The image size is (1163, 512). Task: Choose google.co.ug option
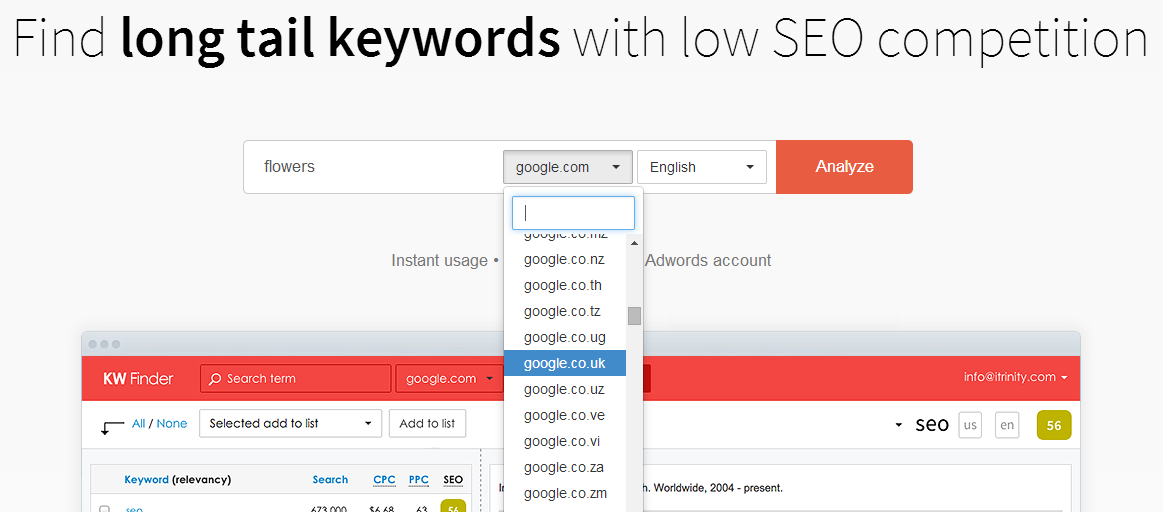564,338
